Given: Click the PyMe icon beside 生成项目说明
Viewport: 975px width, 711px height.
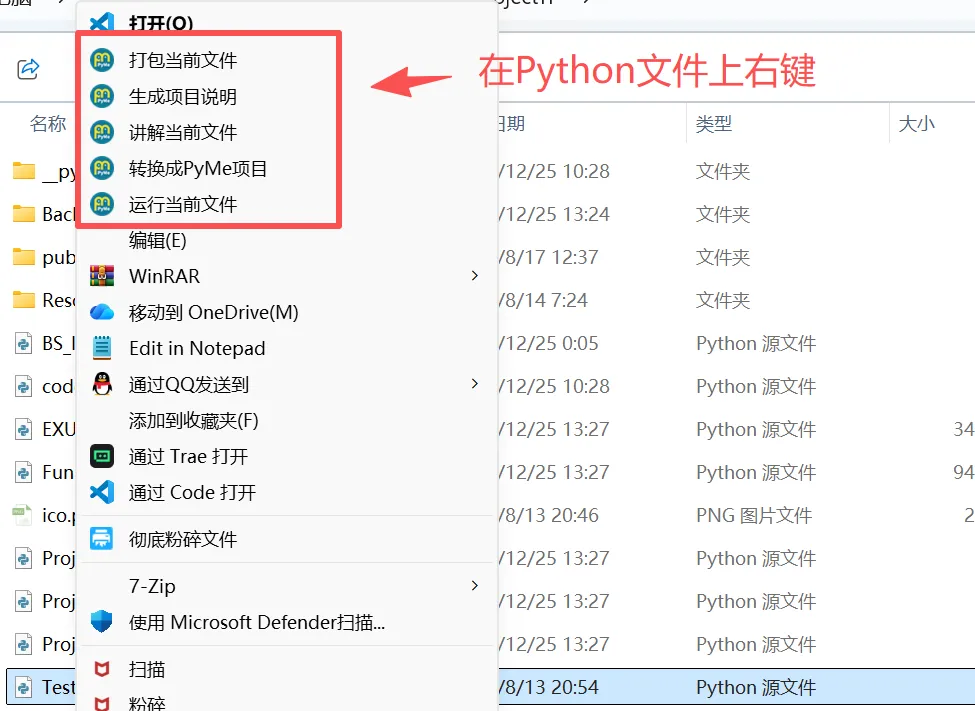Looking at the screenshot, I should coord(102,96).
